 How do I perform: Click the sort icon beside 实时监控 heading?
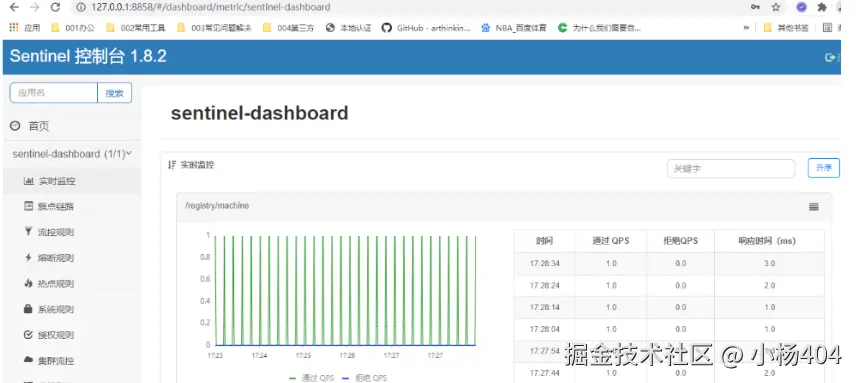click(x=172, y=165)
